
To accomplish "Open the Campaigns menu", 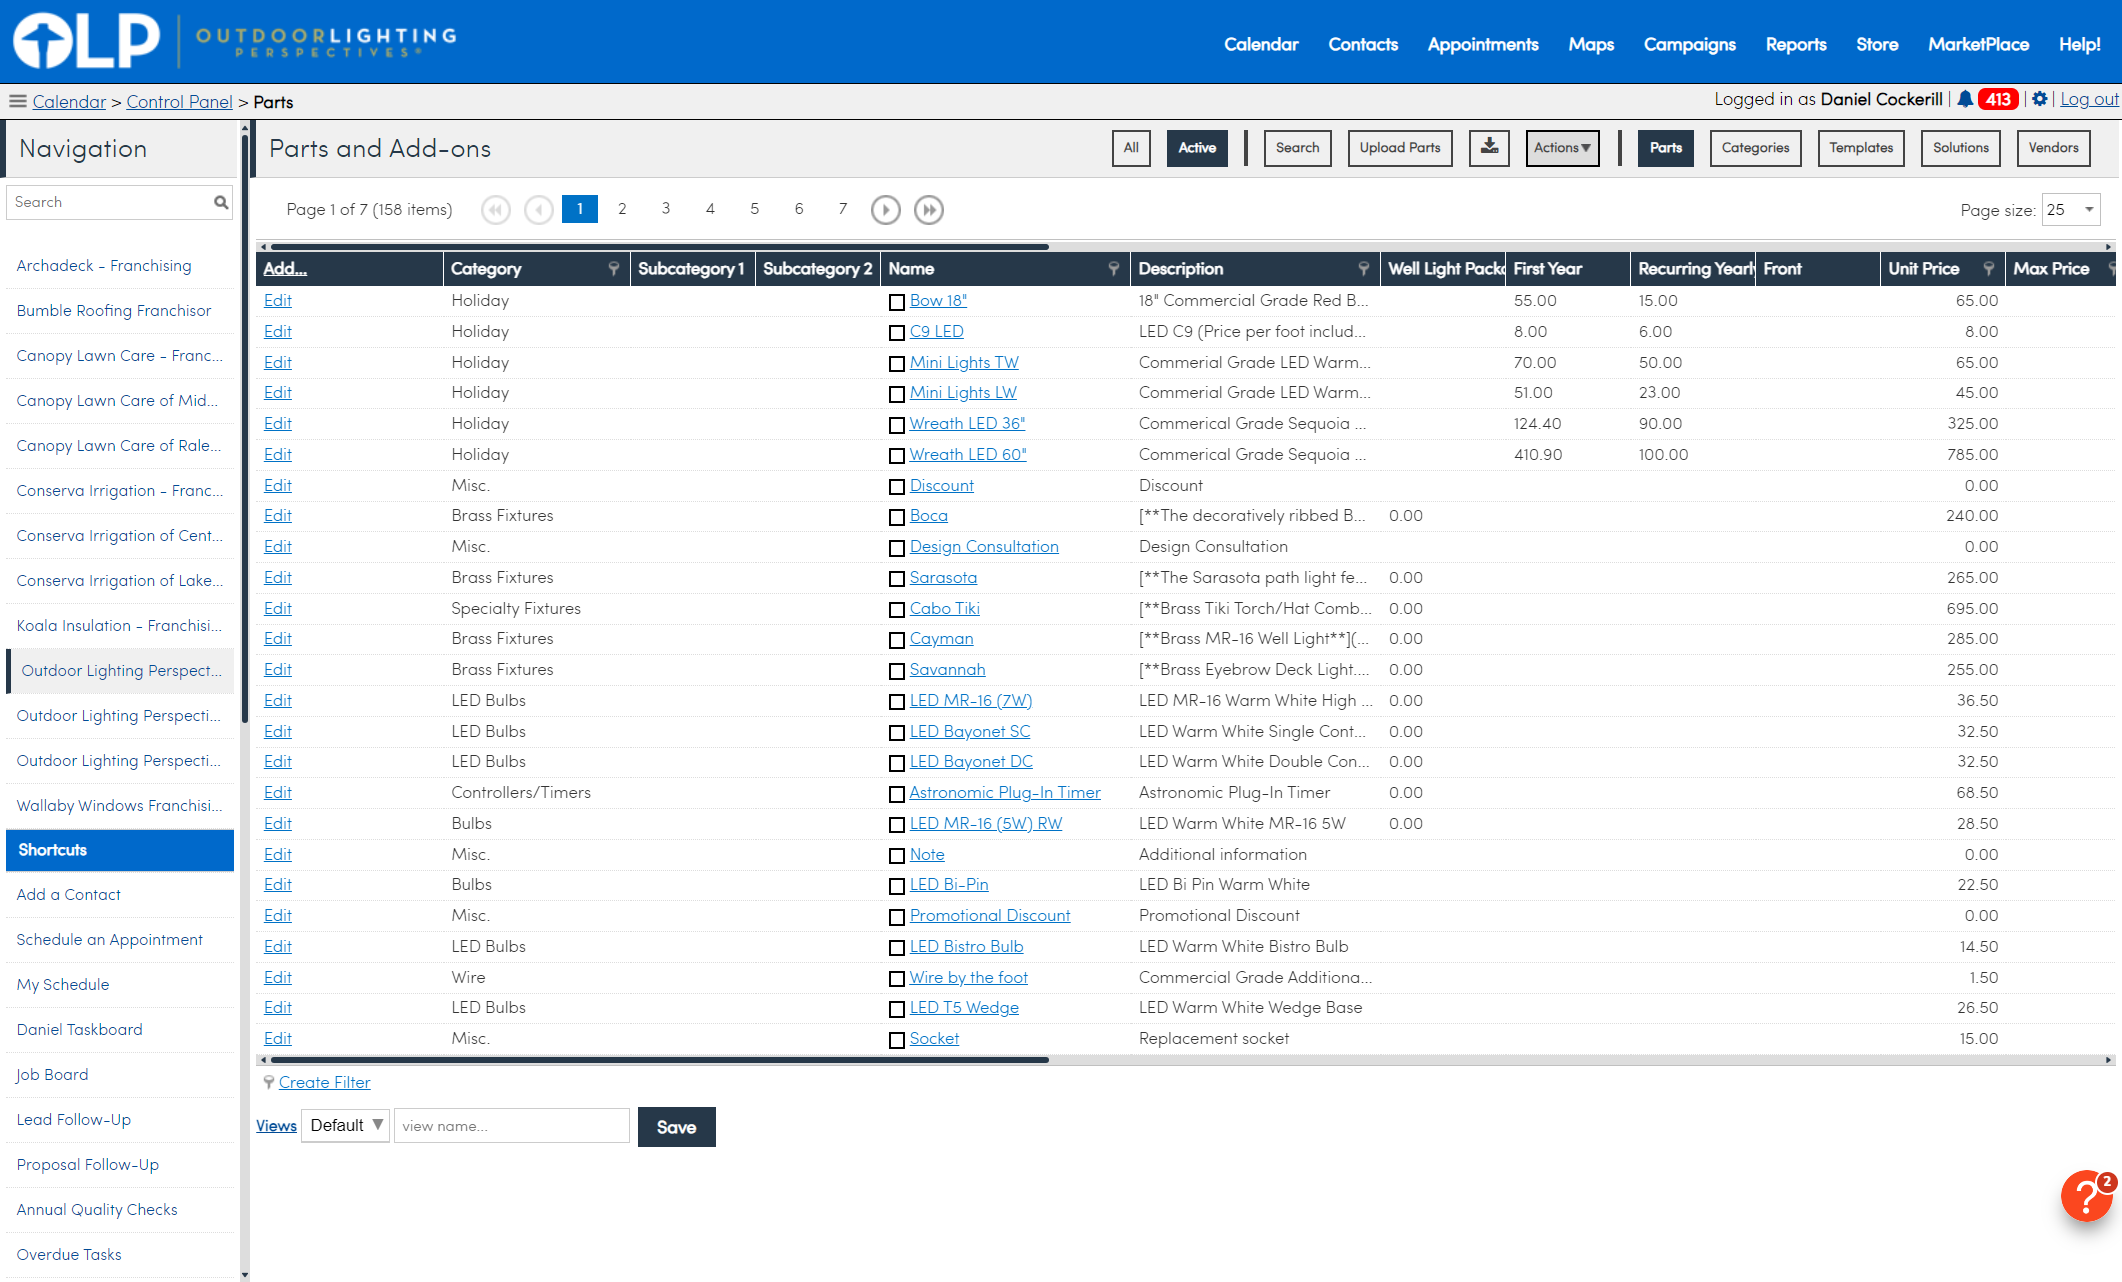I will point(1690,44).
